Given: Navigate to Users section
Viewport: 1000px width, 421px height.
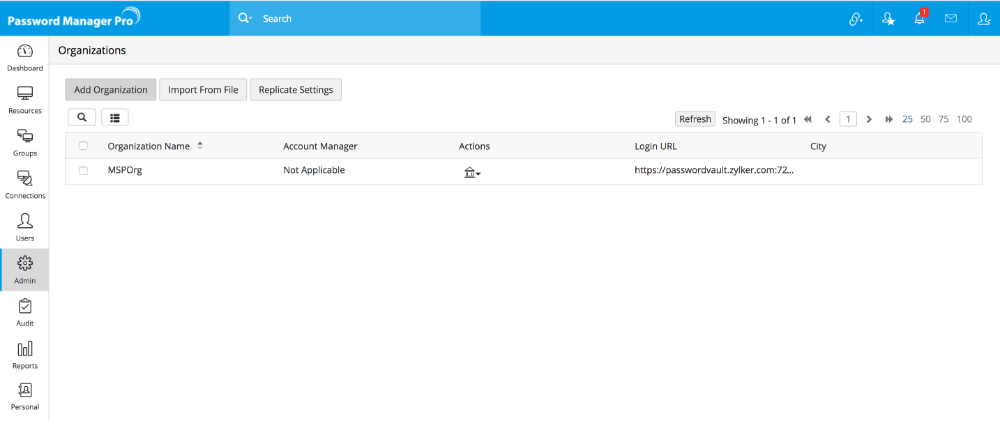Looking at the screenshot, I should 24,221.
